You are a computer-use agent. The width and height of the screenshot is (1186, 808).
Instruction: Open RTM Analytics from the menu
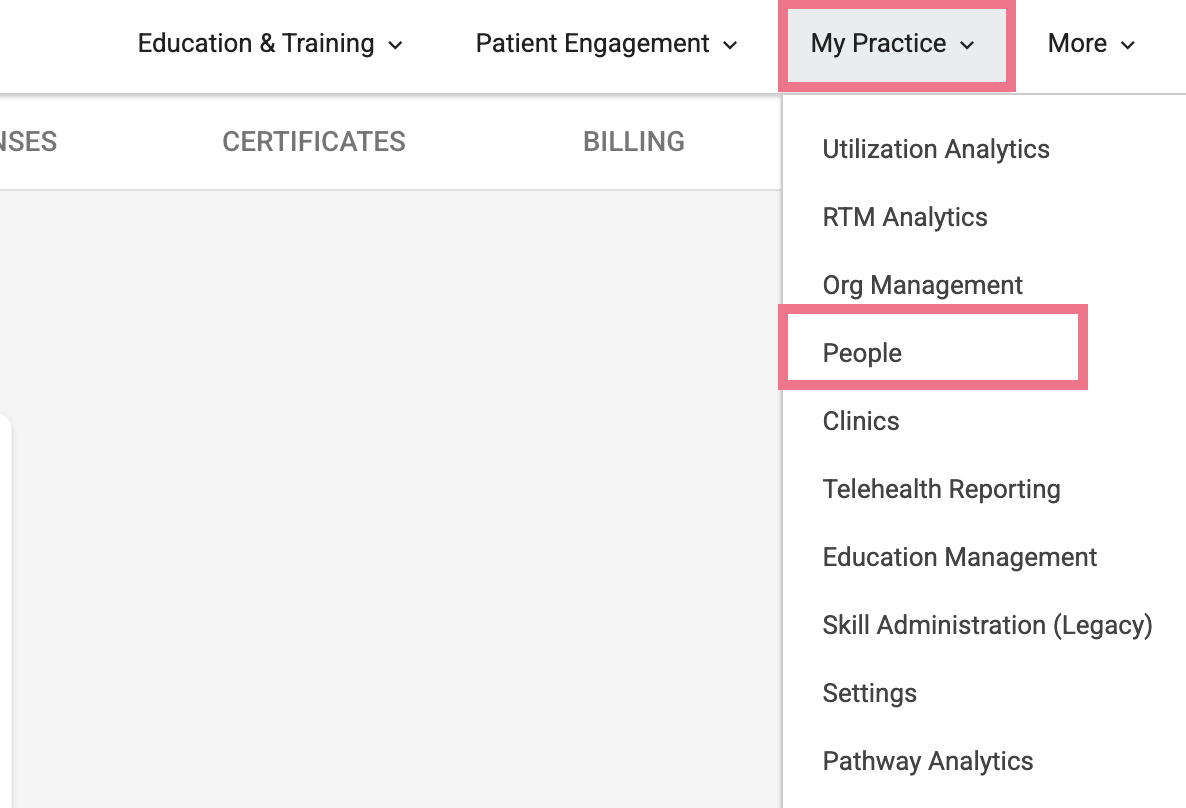coord(905,217)
